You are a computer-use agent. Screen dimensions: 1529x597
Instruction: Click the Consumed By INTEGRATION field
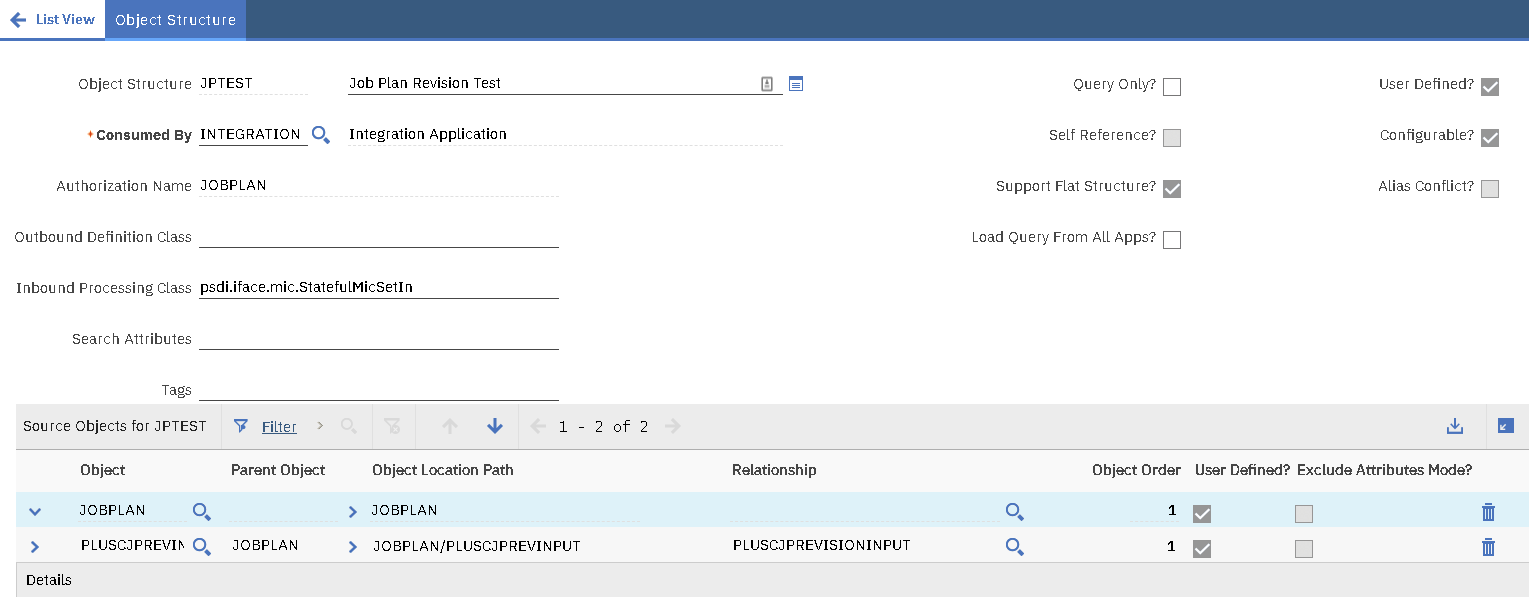click(253, 135)
